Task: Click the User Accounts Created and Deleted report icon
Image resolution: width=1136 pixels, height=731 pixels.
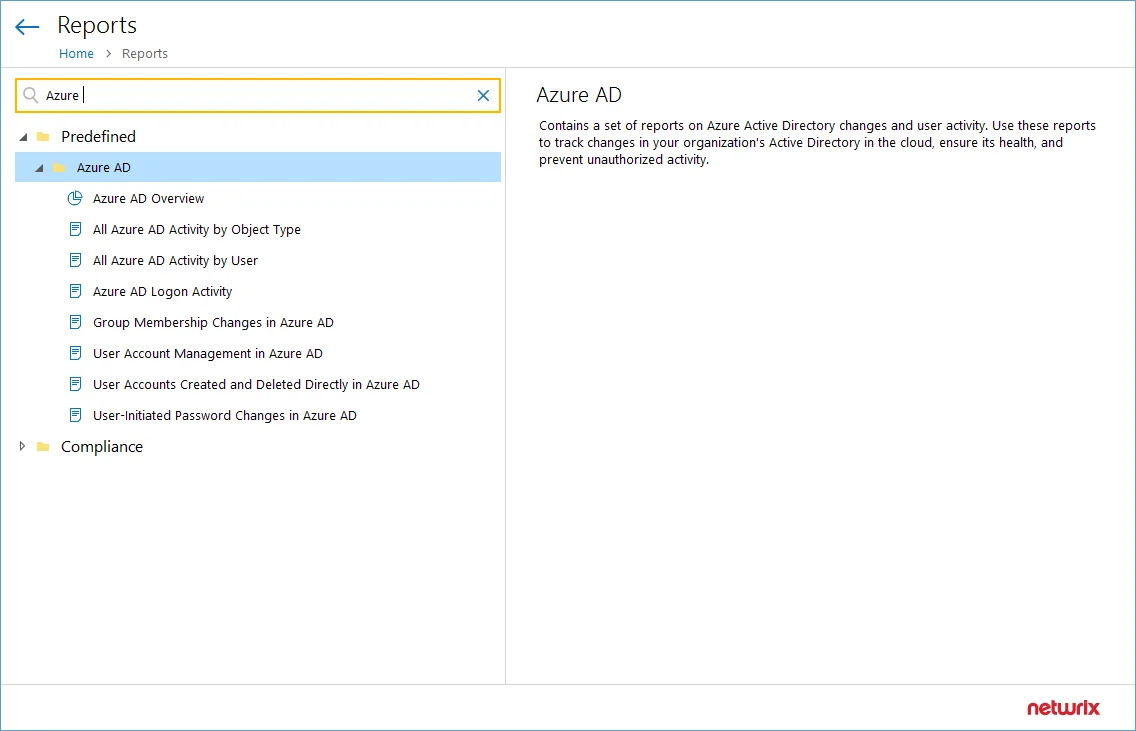Action: 75,384
